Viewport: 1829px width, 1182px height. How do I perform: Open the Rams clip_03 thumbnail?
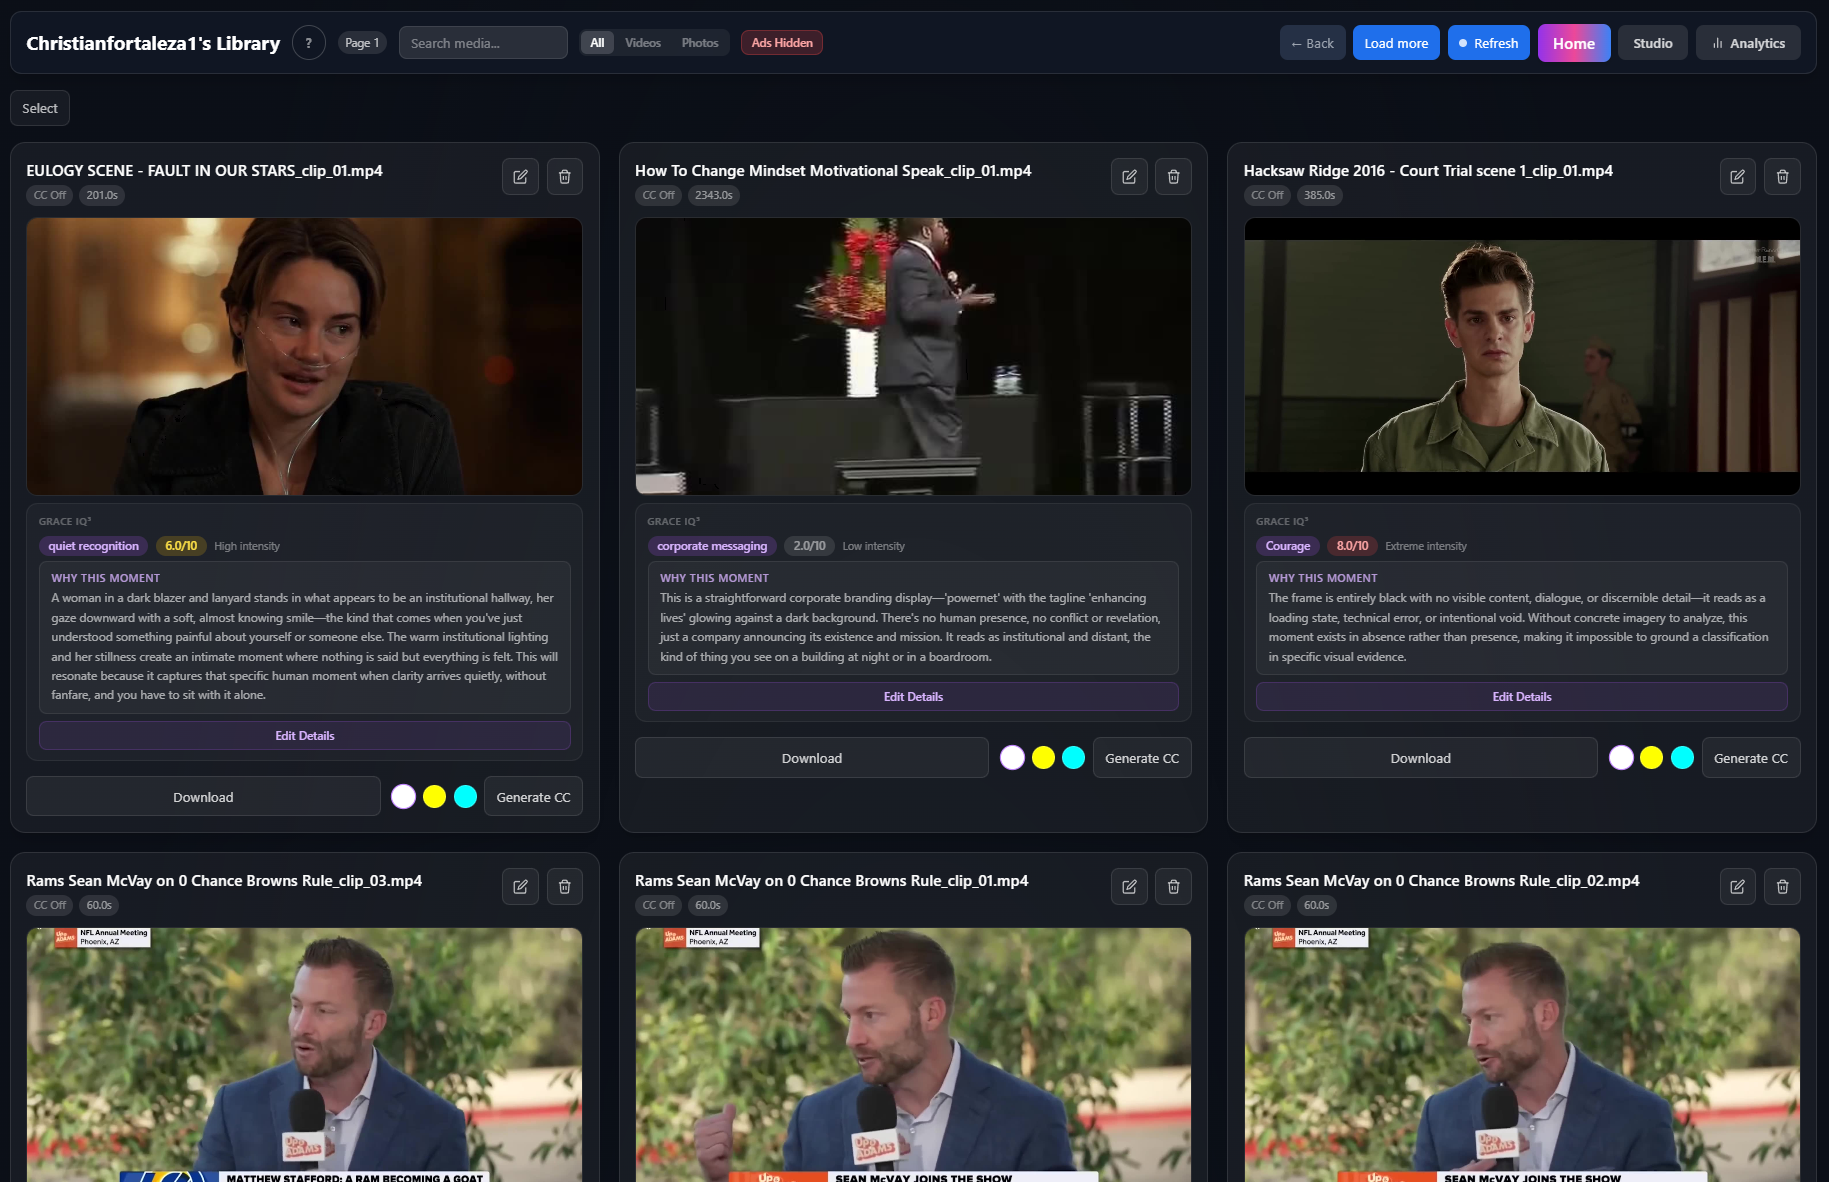[x=304, y=1055]
